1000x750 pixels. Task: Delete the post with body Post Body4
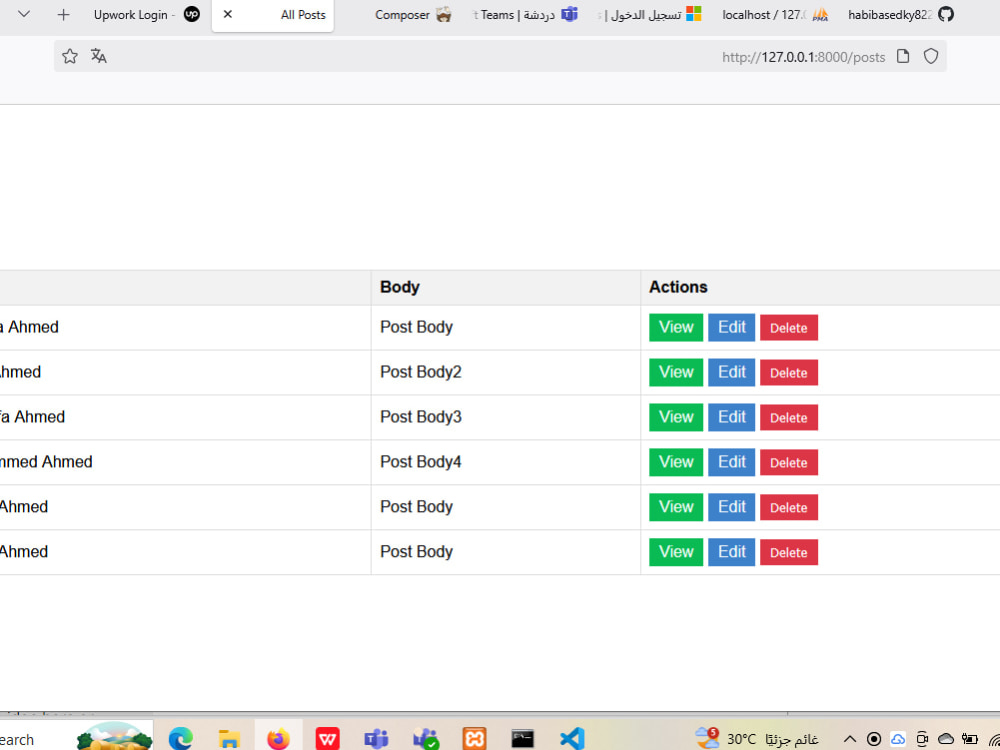[789, 463]
